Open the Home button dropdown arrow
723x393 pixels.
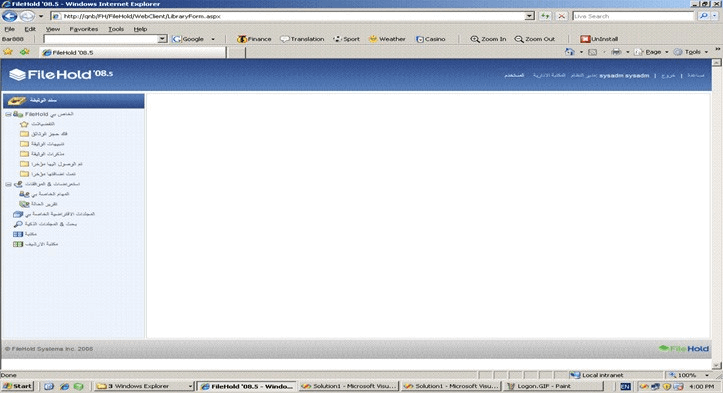[581, 52]
